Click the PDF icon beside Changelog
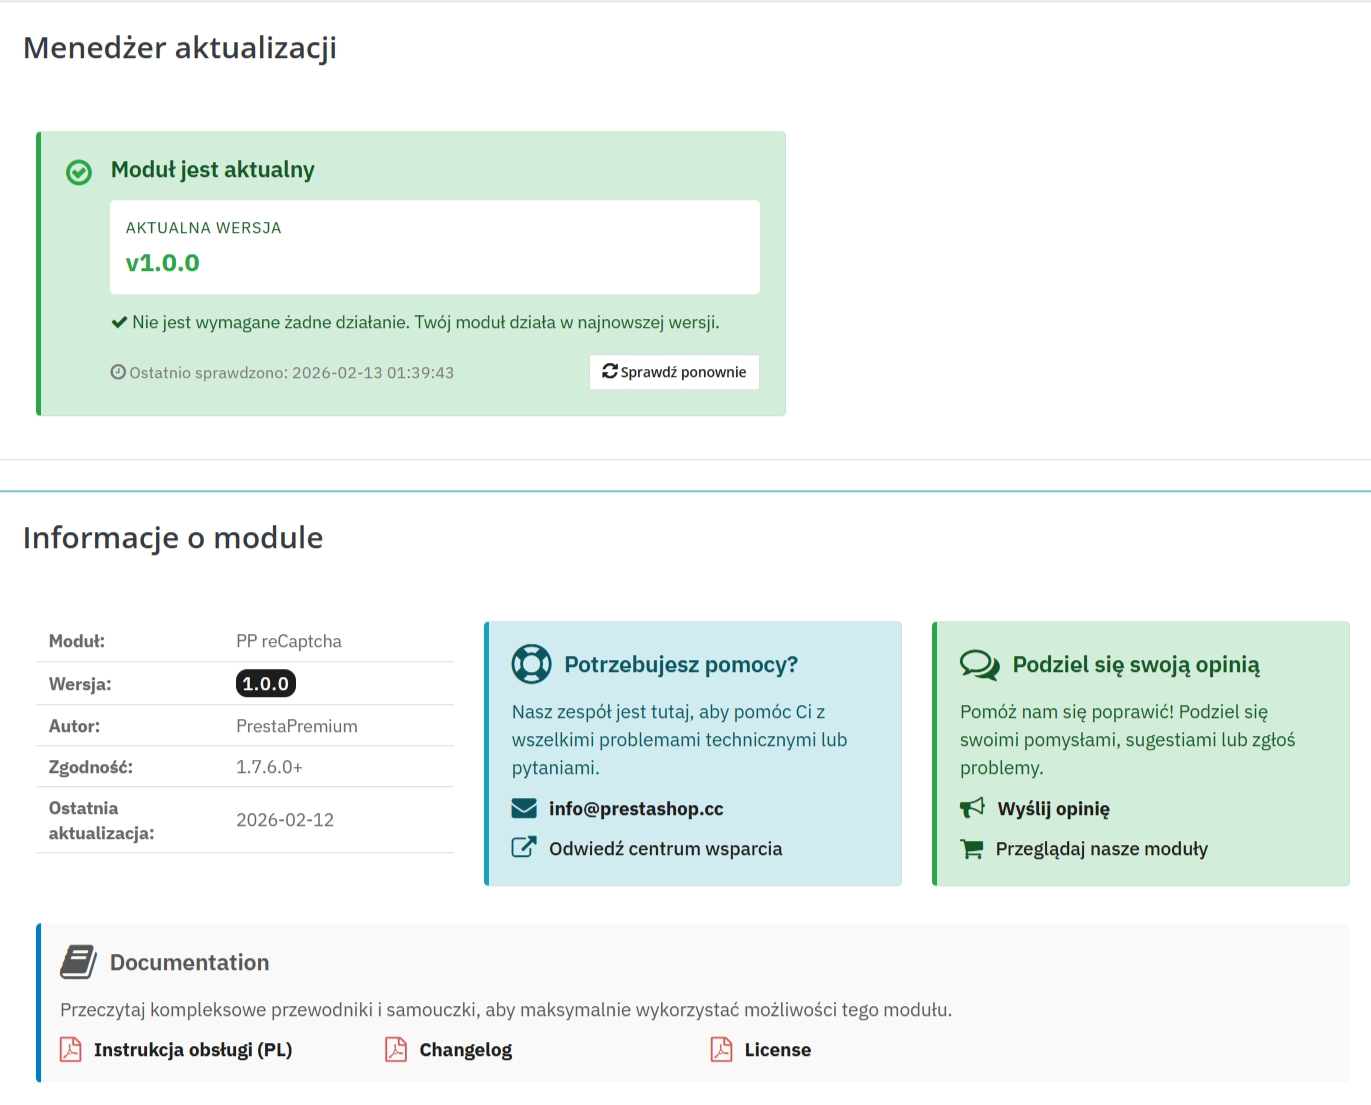This screenshot has width=1371, height=1105. pyautogui.click(x=396, y=1050)
